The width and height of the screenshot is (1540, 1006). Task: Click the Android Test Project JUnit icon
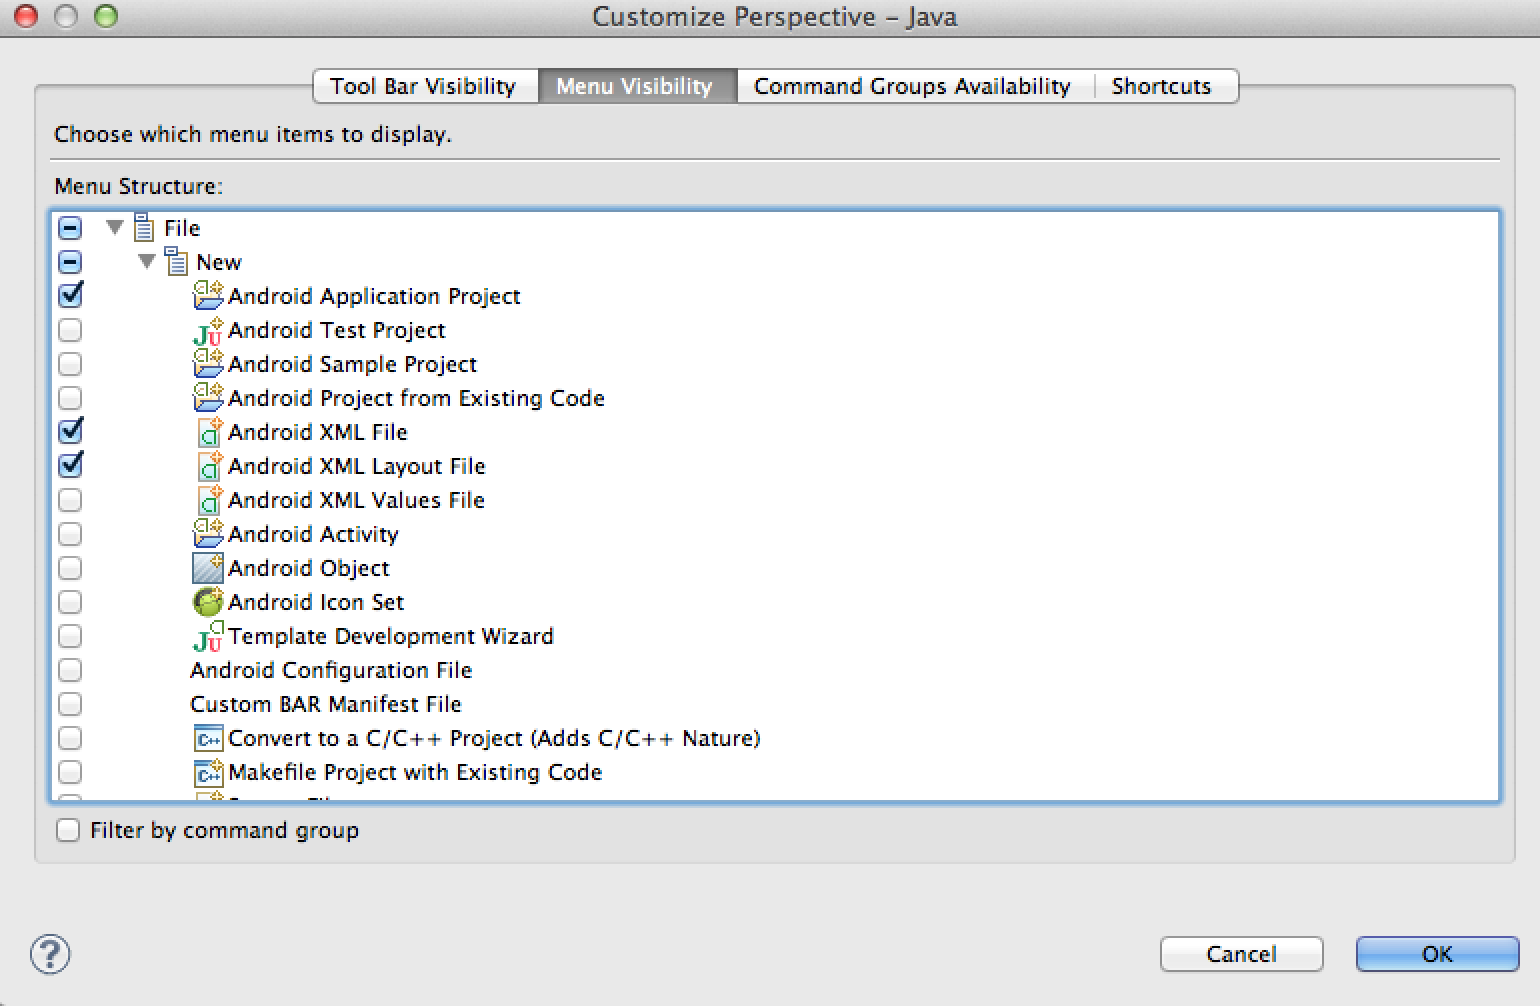208,331
